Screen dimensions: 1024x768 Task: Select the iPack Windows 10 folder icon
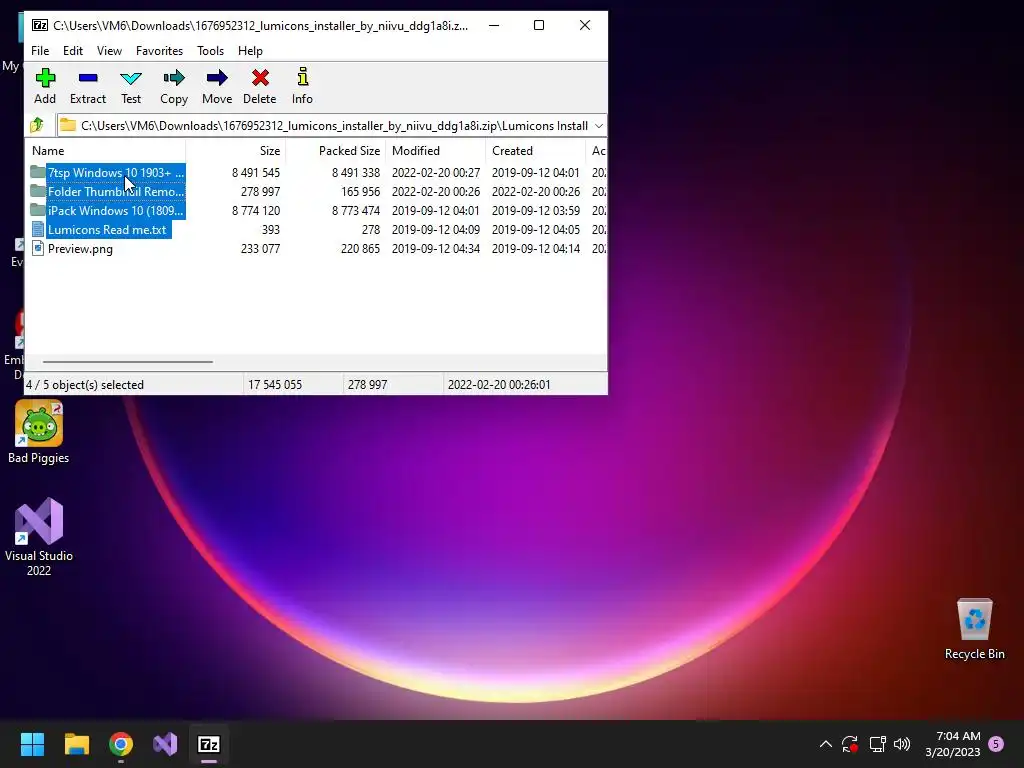point(37,210)
